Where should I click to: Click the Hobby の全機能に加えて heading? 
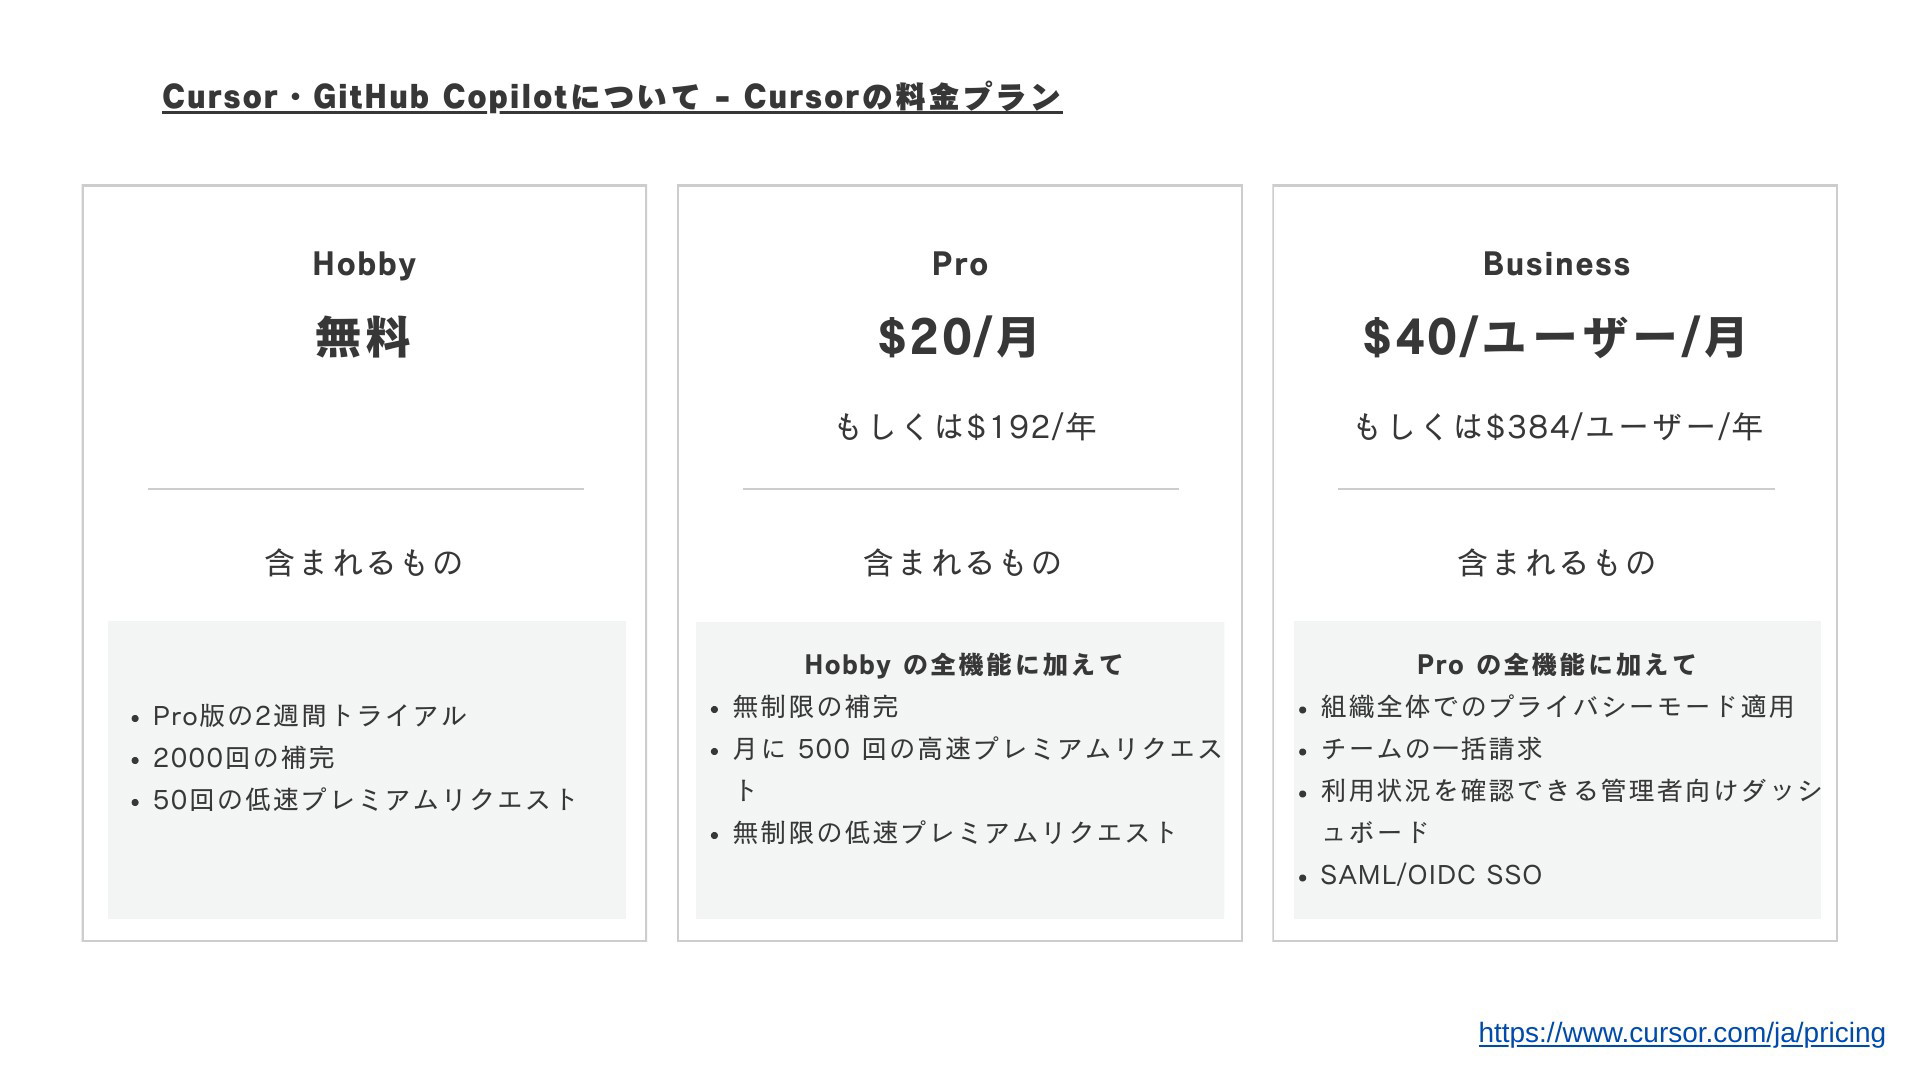tap(964, 665)
